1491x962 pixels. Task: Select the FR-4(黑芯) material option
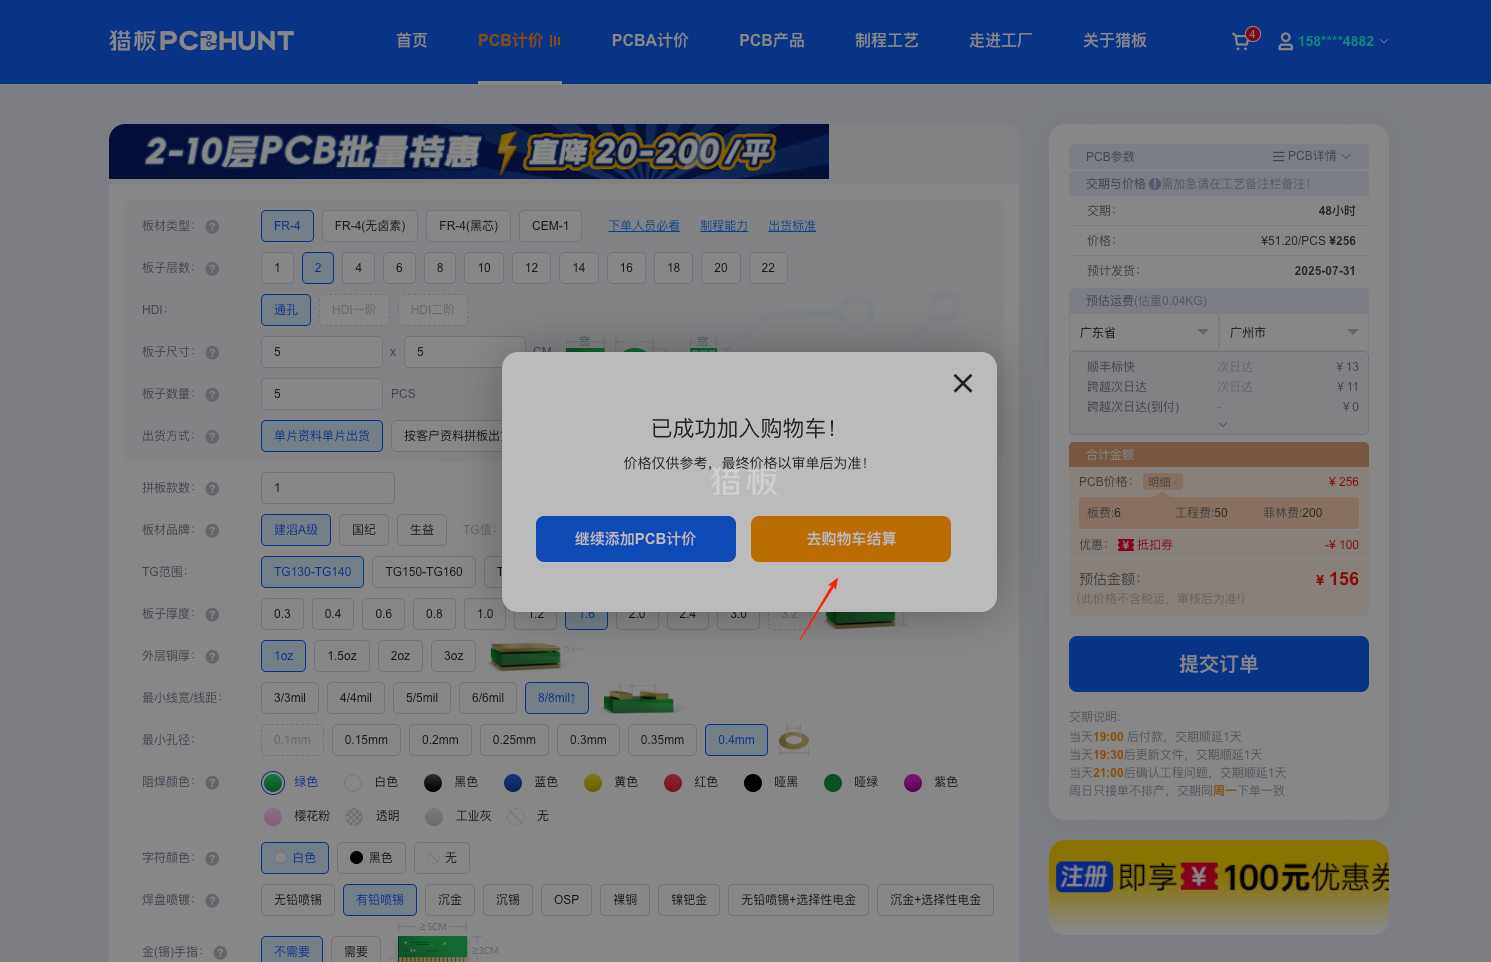coord(468,225)
